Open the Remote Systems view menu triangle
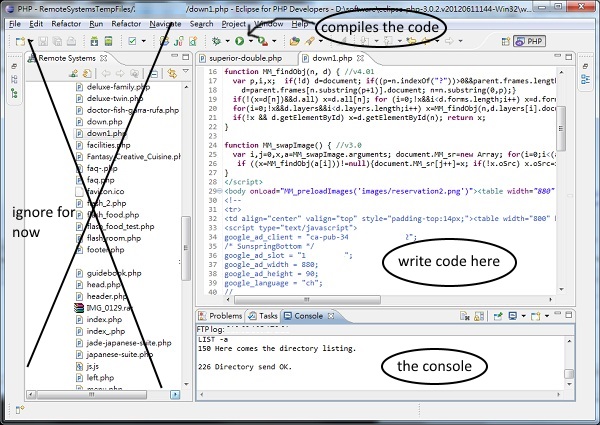Screen dimensions: 600x425 (x=186, y=71)
